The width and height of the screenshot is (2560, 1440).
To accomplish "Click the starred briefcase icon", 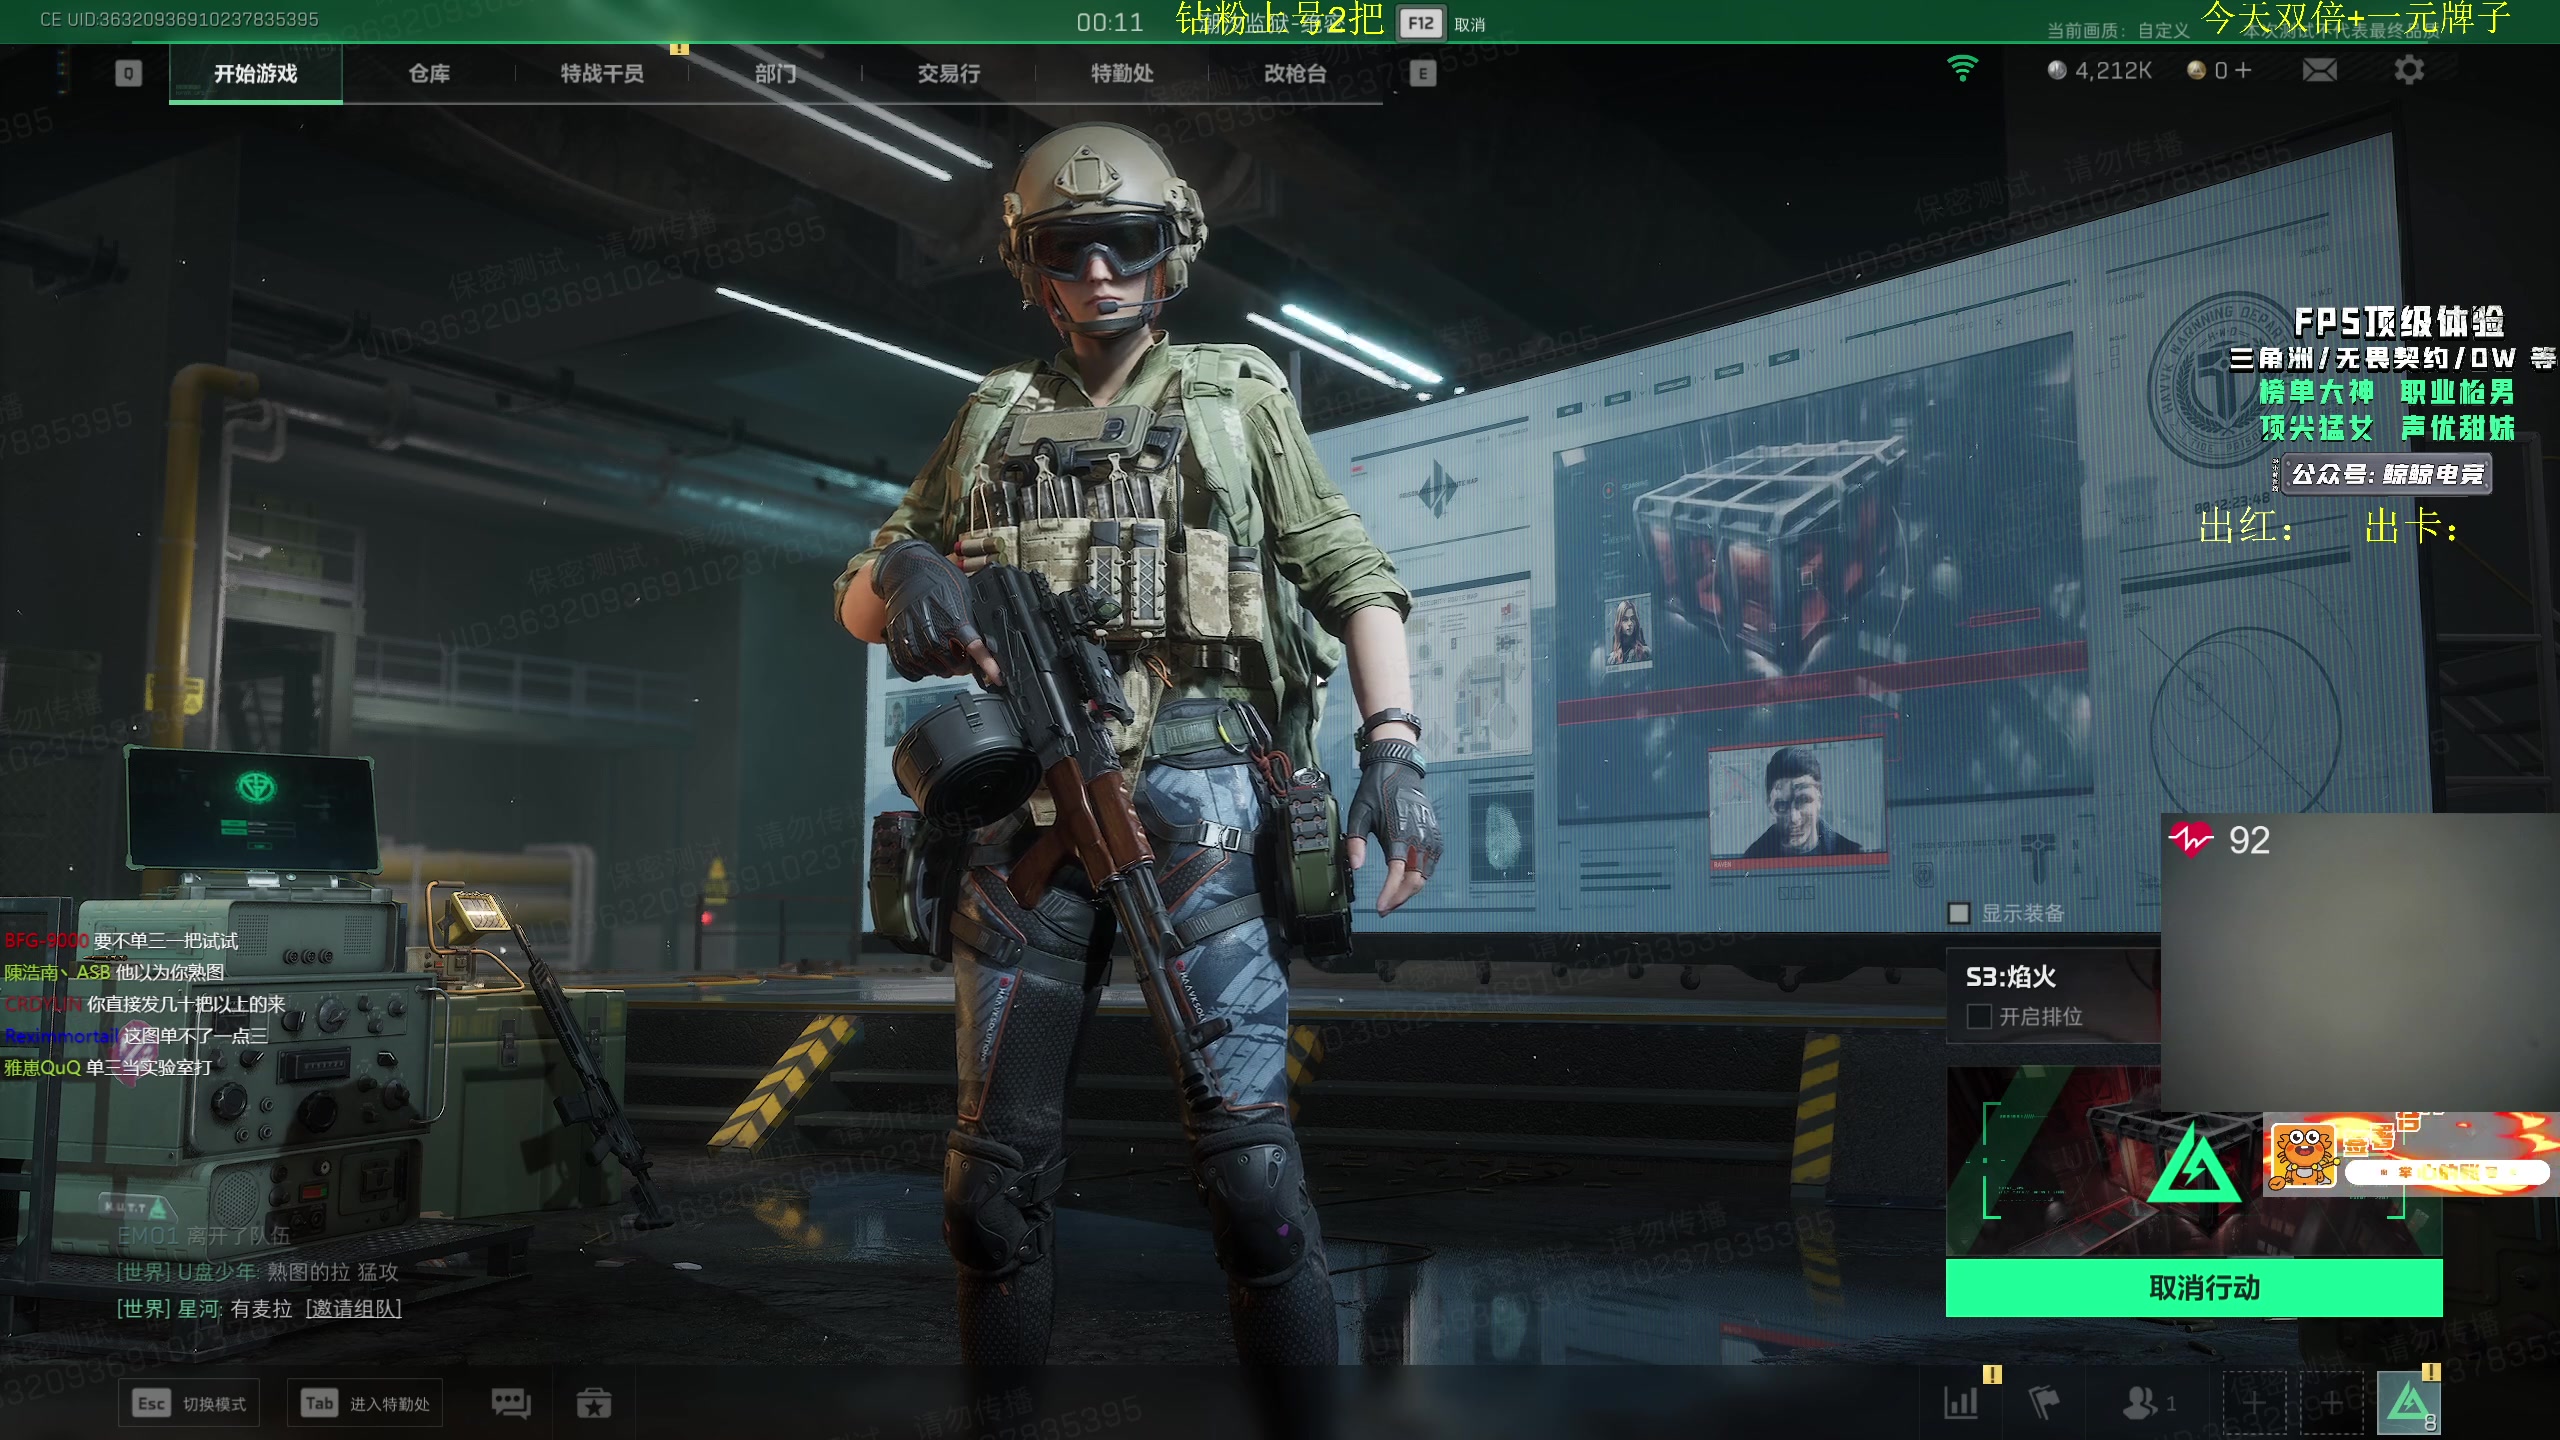I will point(594,1403).
